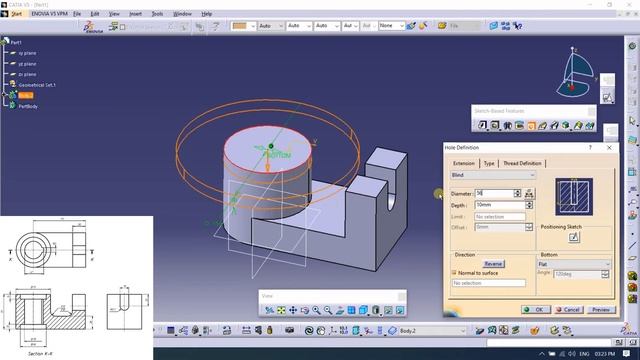Open the Flat bottom type dropdown
Viewport: 640px width, 360px height.
pos(574,264)
